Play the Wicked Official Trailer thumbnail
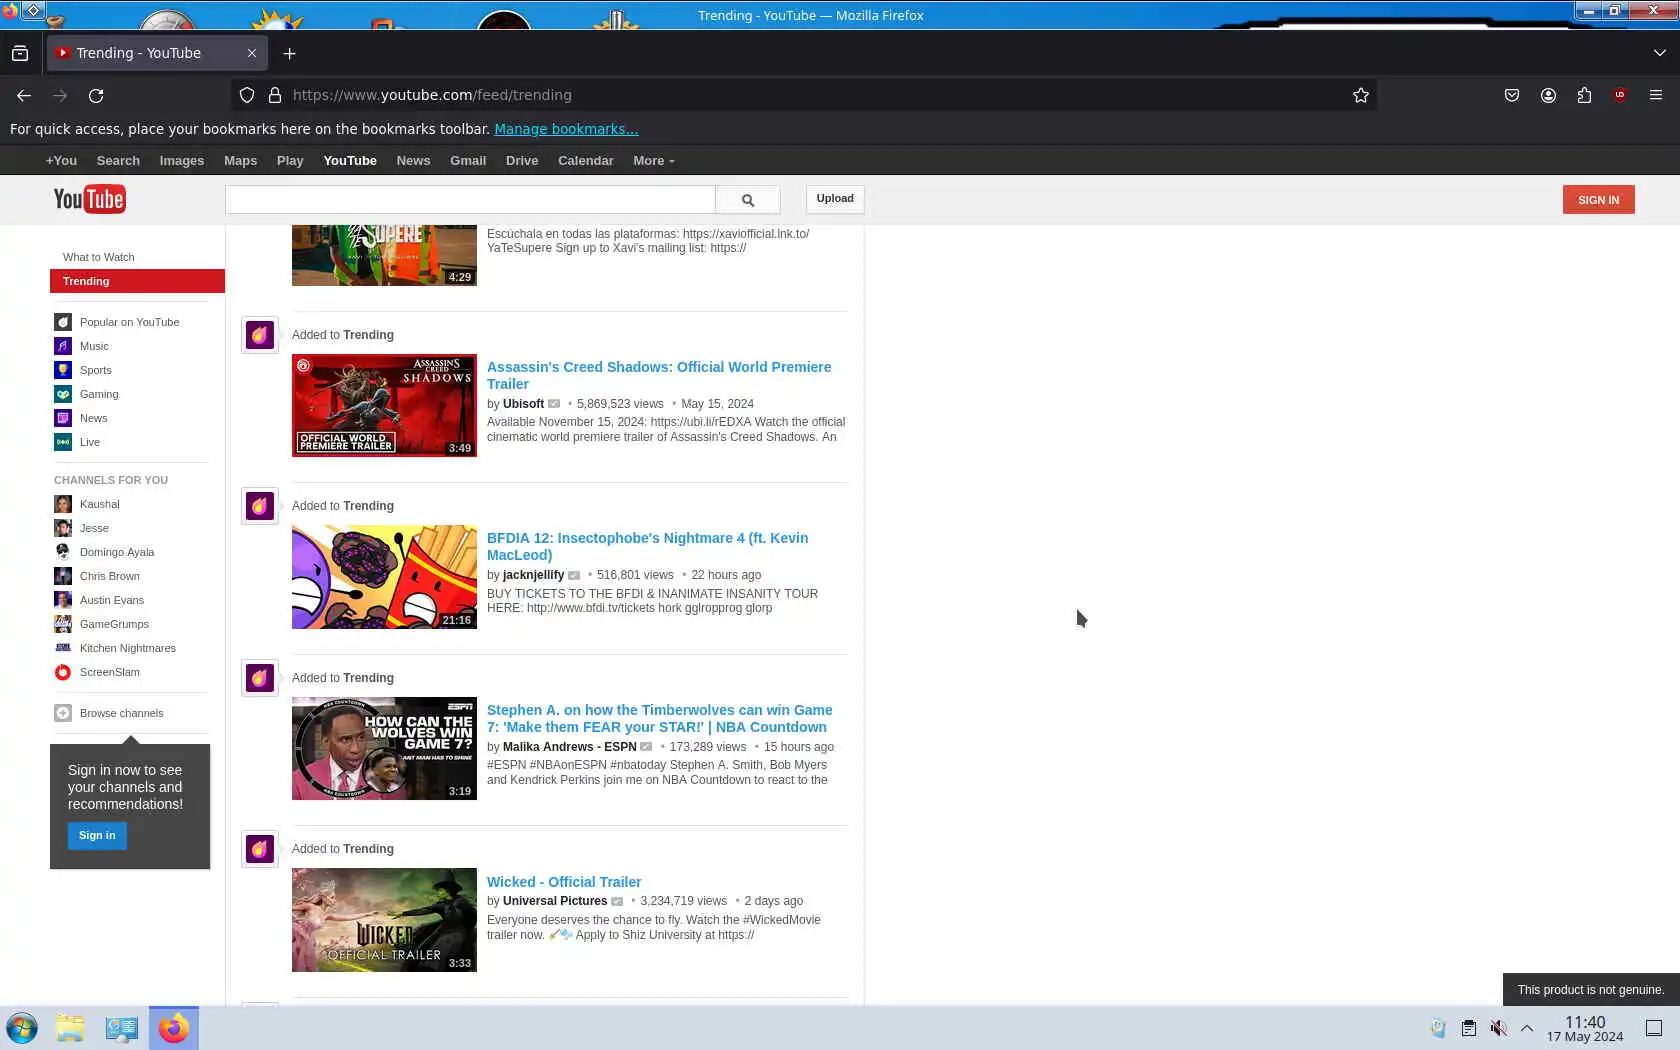 (x=384, y=920)
